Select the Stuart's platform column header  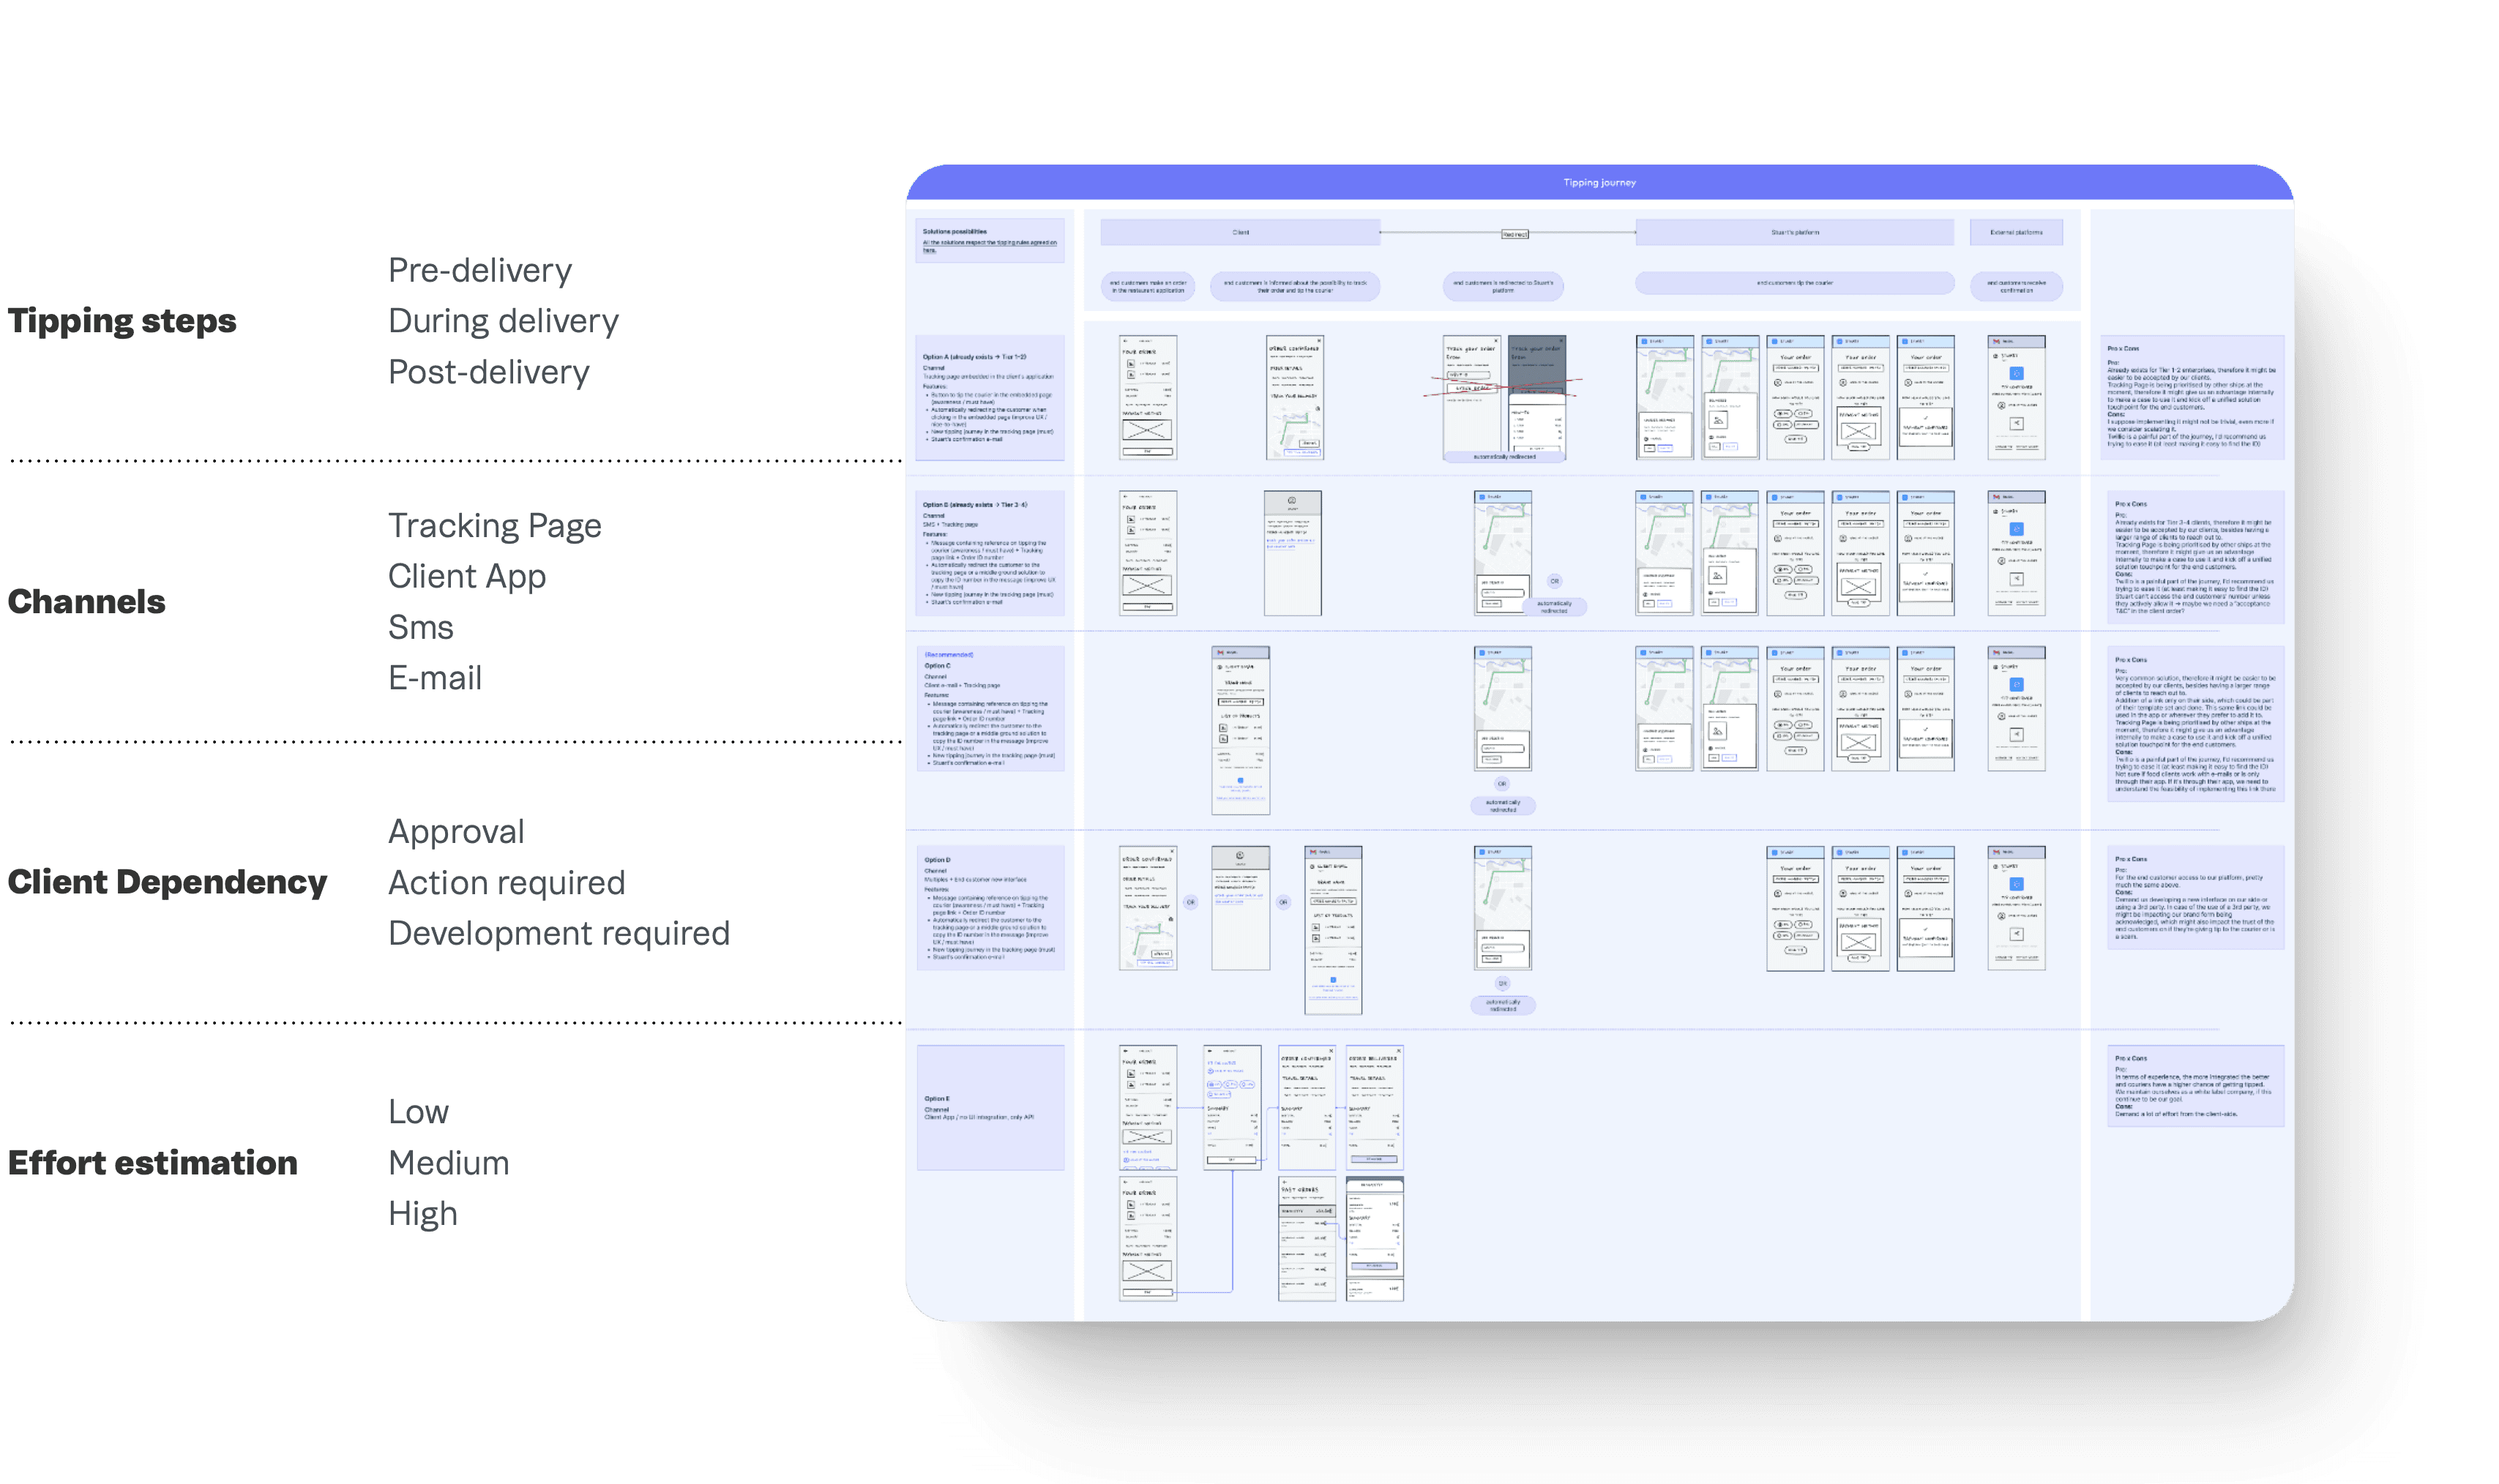click(x=1794, y=232)
